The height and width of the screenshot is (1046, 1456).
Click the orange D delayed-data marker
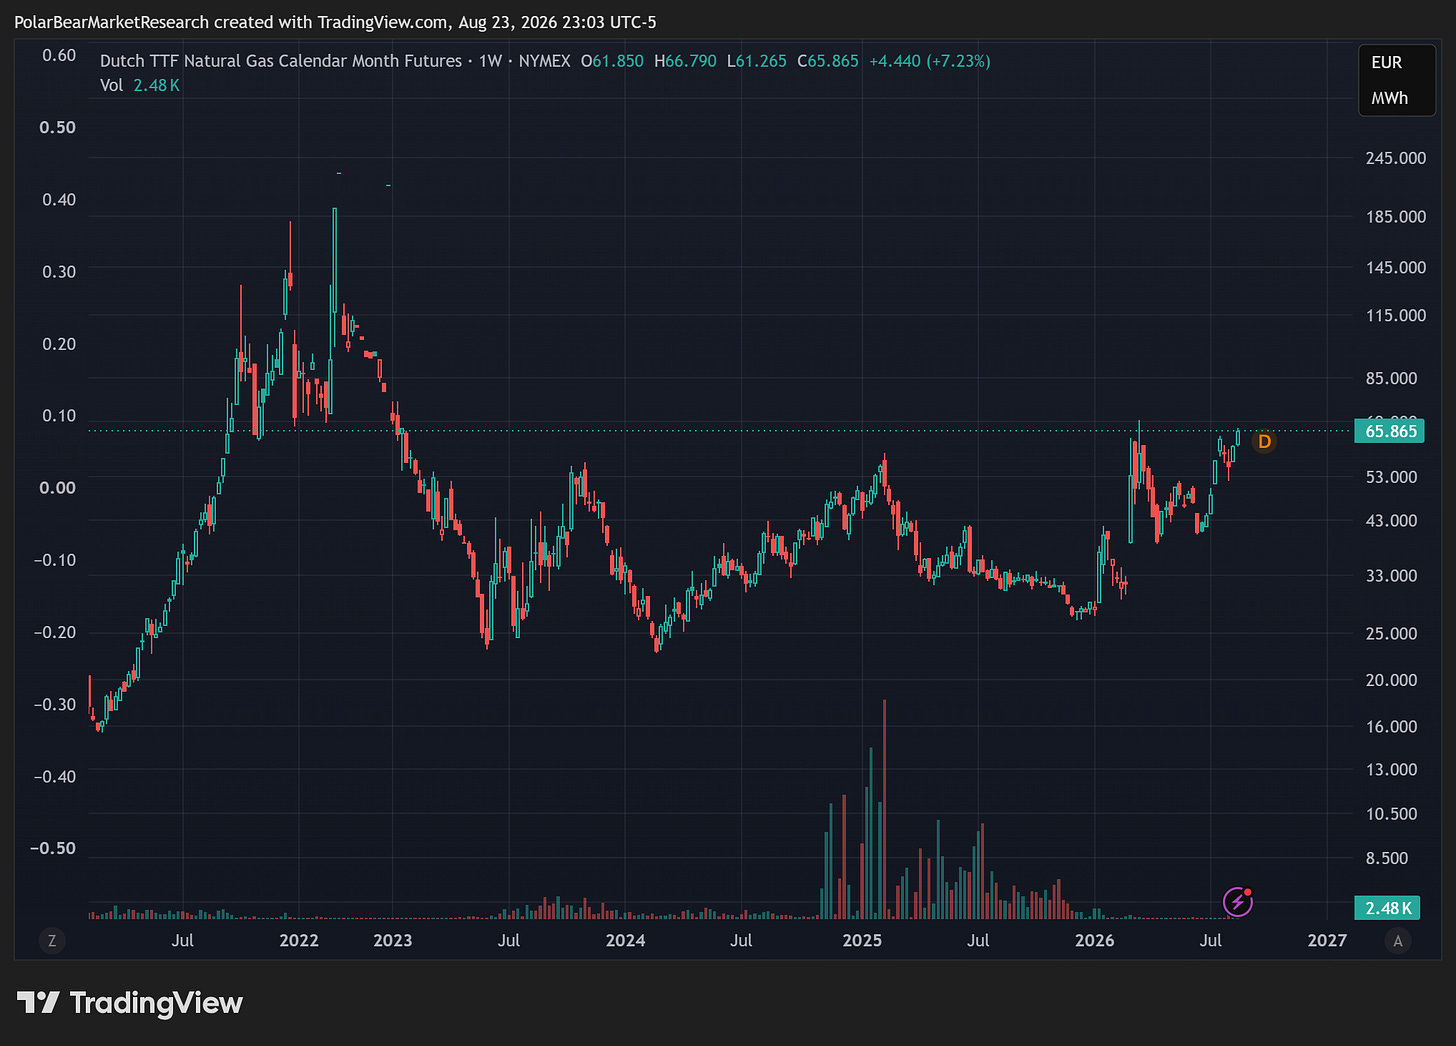[x=1264, y=441]
